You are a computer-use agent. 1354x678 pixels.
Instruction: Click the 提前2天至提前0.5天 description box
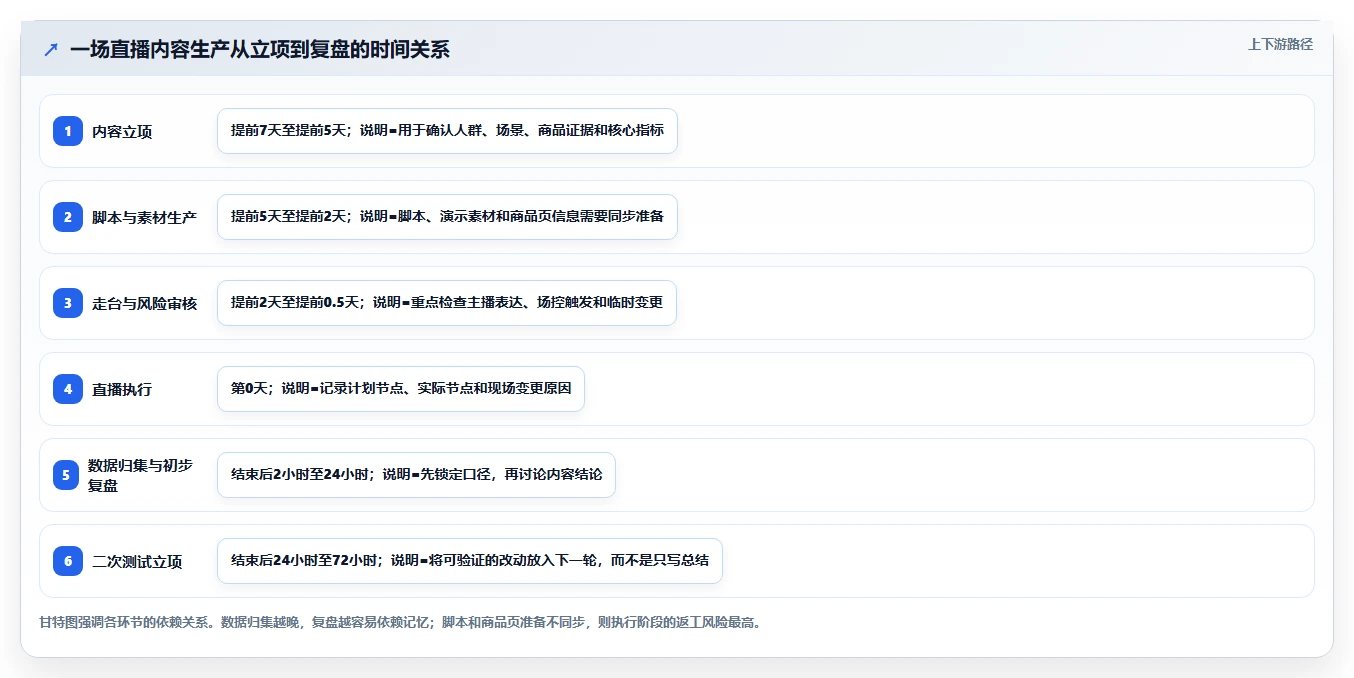coord(447,303)
